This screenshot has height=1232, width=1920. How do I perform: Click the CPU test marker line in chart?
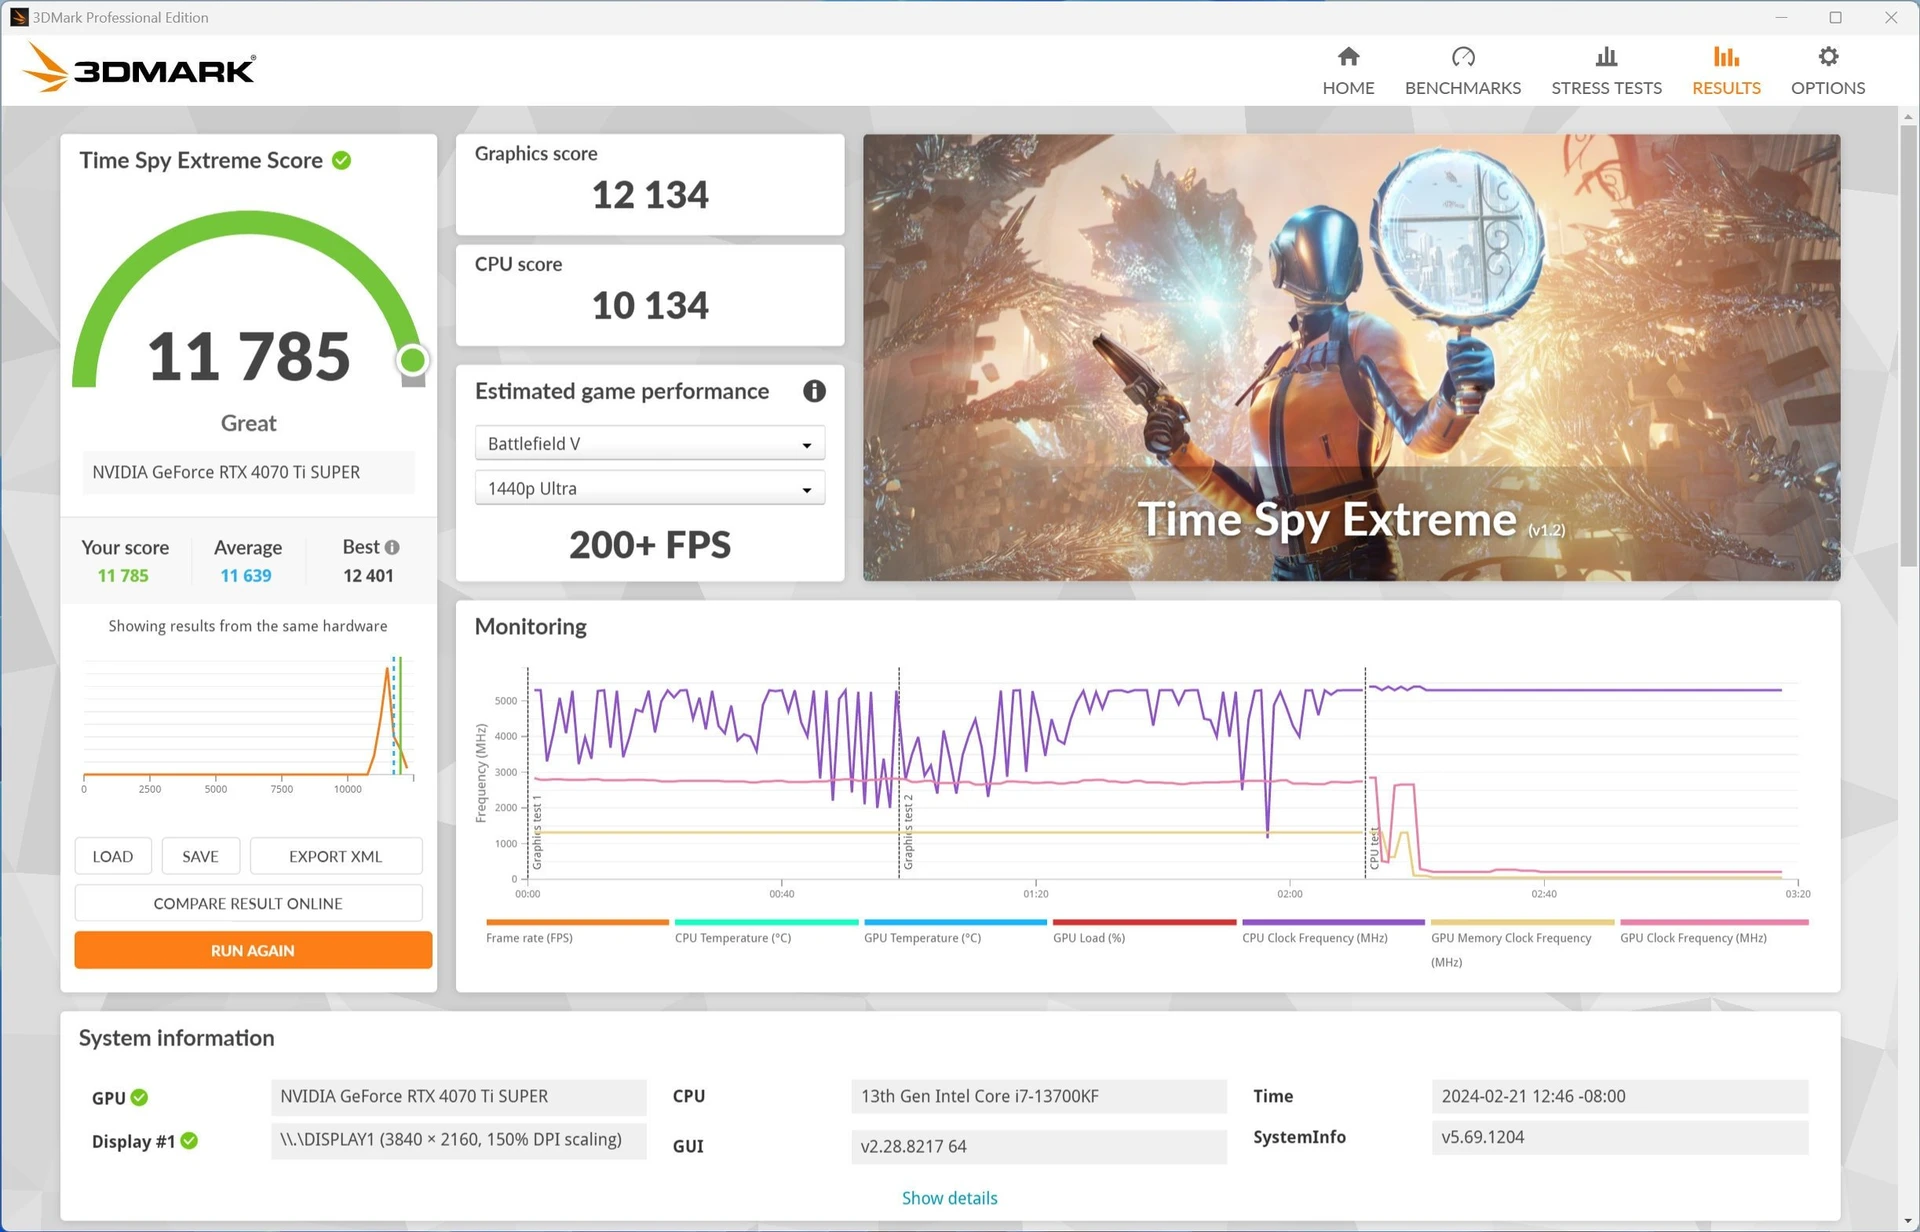(x=1365, y=773)
